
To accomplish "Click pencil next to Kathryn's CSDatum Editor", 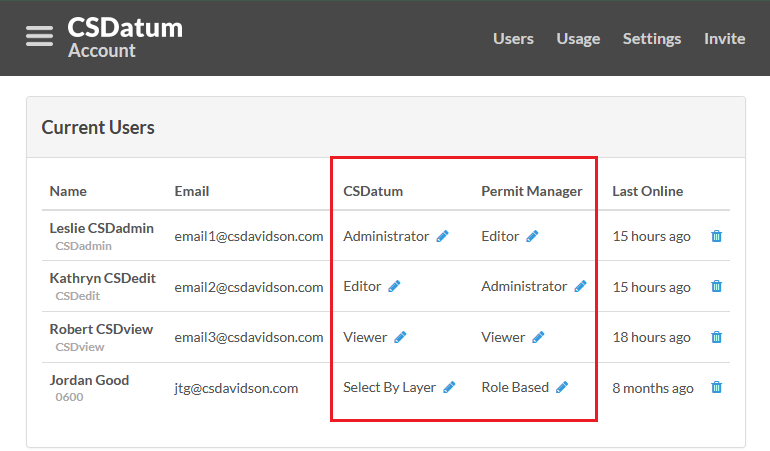I will click(x=394, y=286).
